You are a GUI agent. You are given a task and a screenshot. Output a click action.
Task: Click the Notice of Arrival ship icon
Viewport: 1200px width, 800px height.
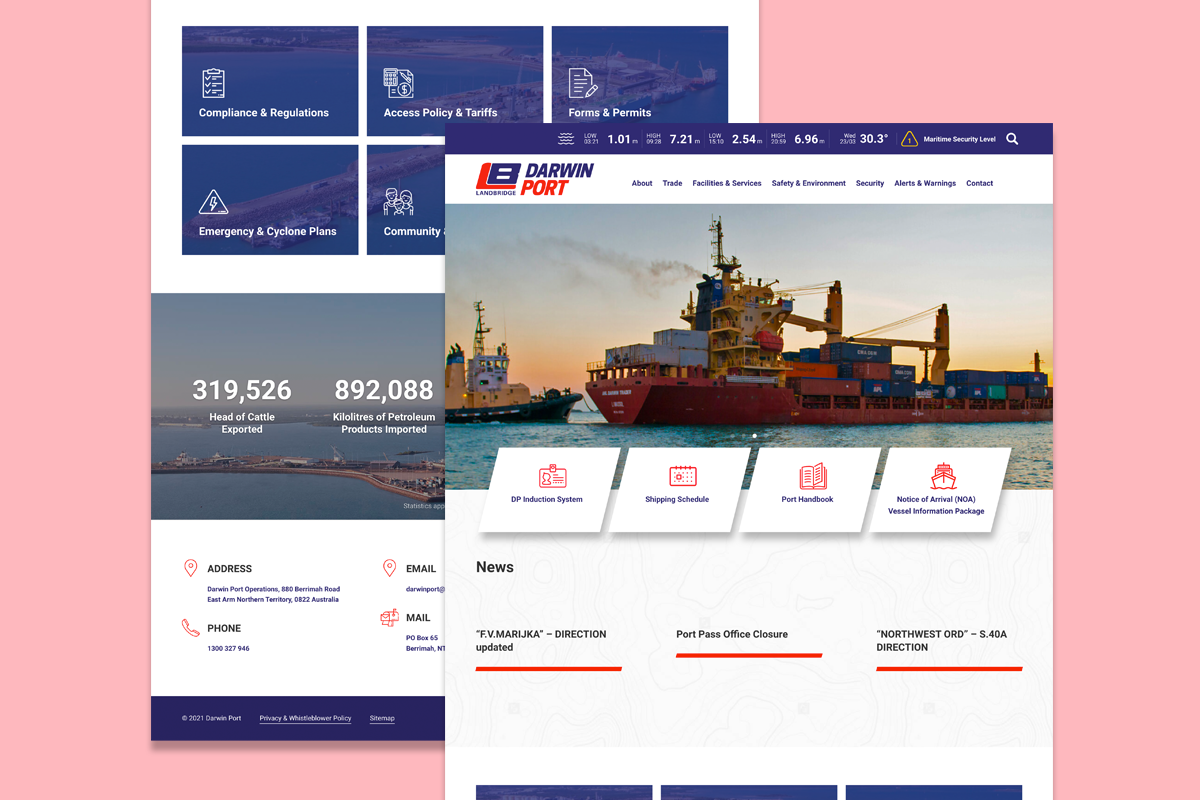(943, 476)
